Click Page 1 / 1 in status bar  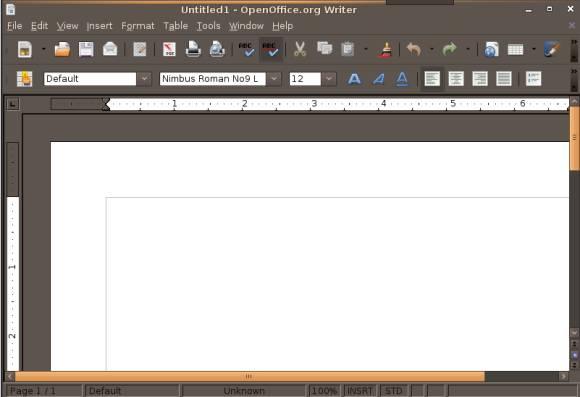coord(44,391)
